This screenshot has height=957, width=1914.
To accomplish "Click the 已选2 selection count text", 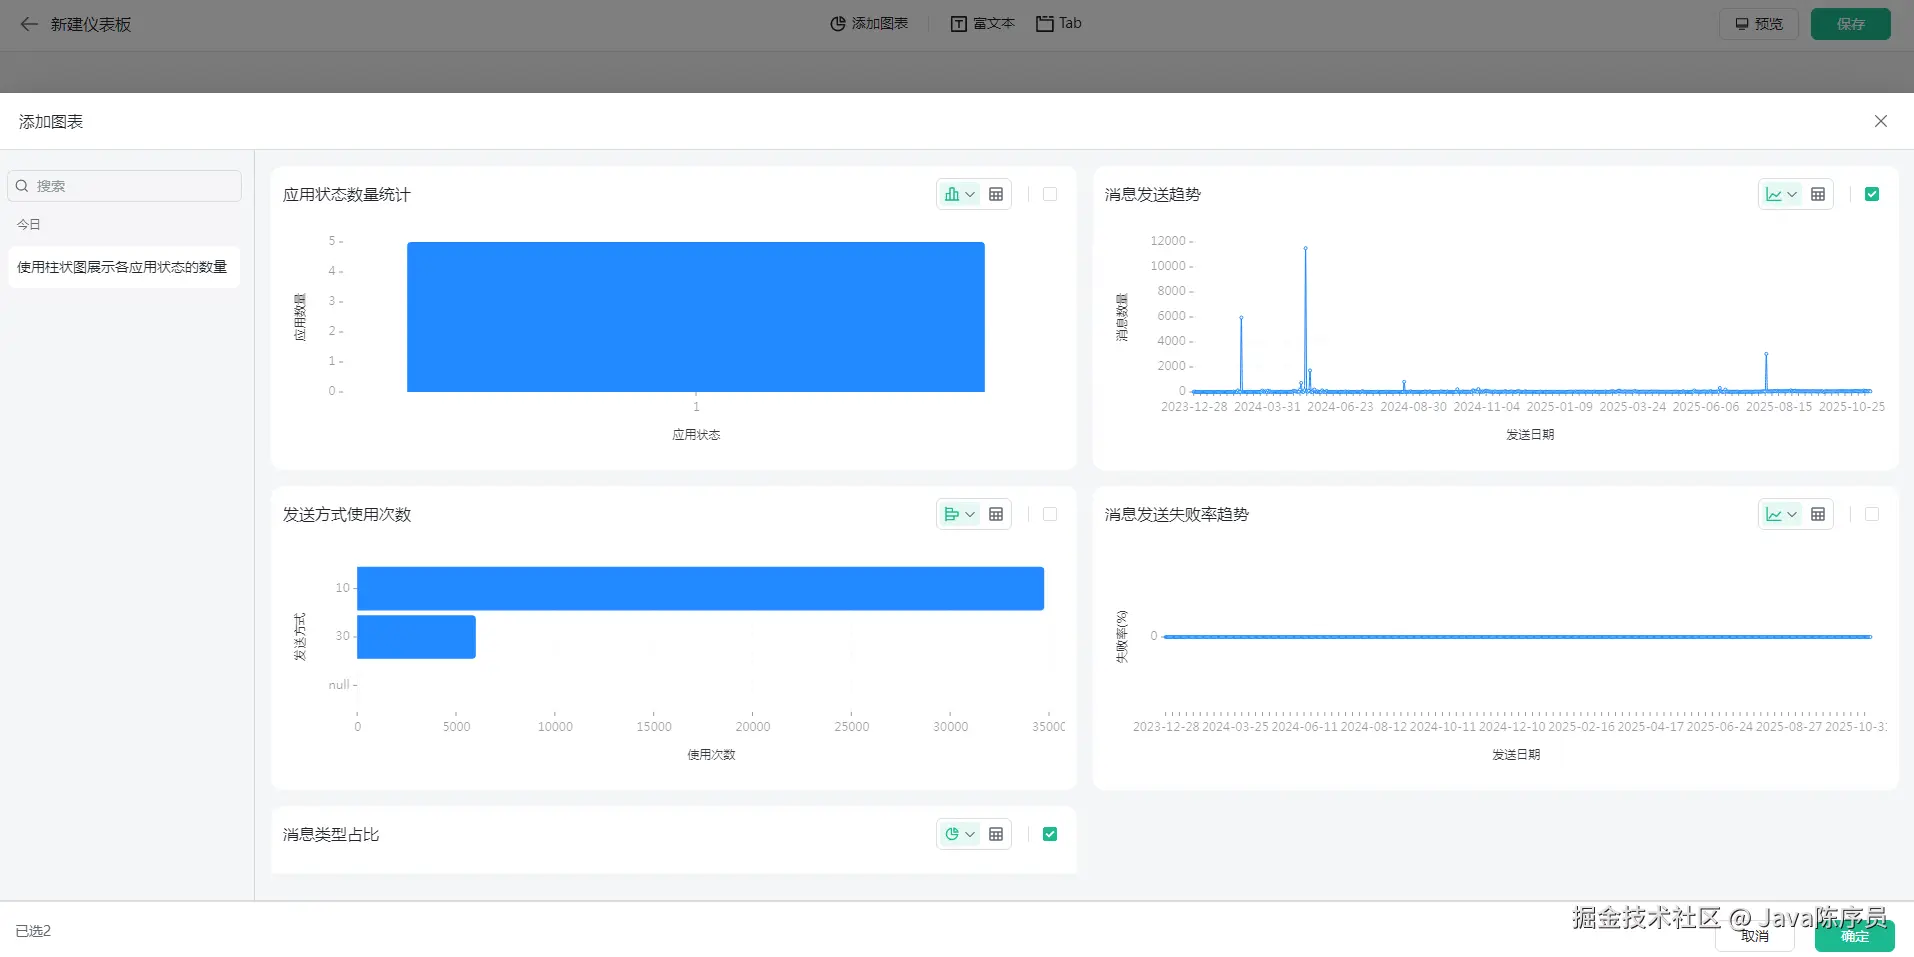I will coord(33,931).
